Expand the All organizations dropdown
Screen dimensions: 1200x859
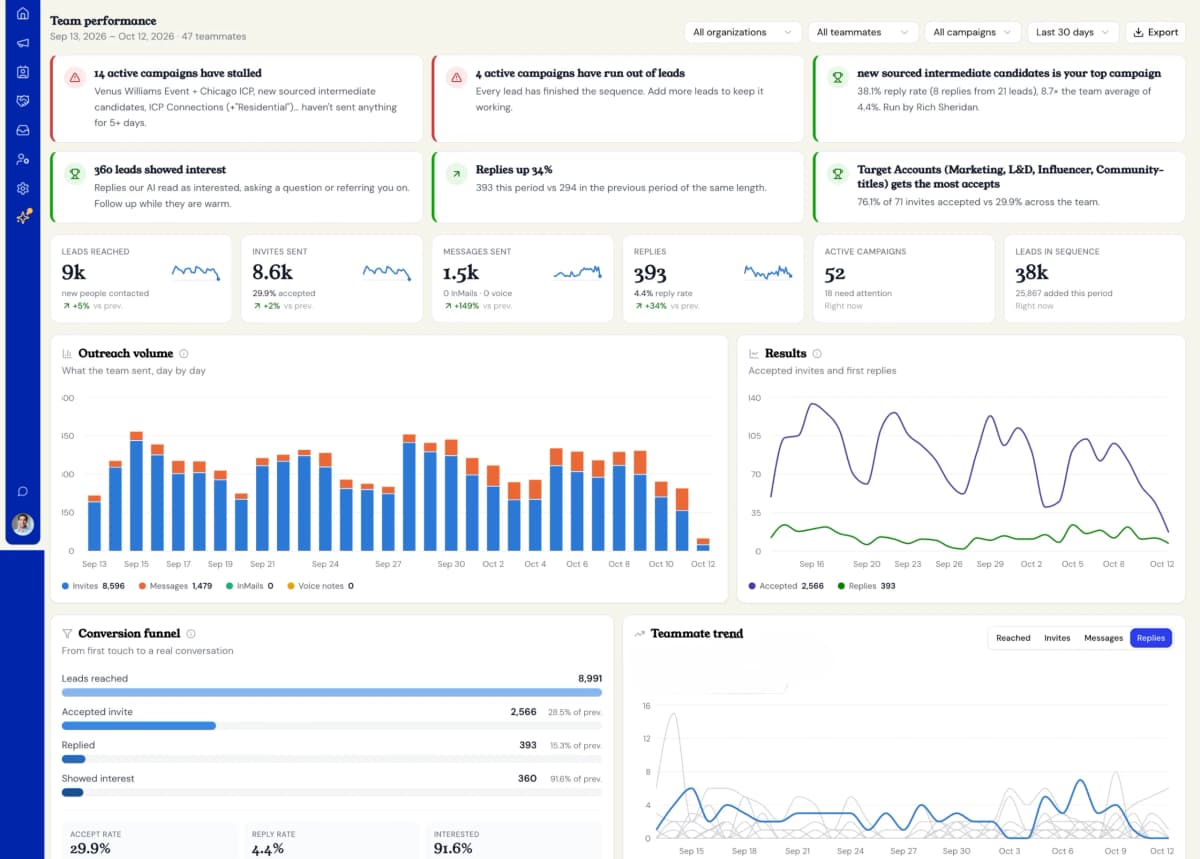pyautogui.click(x=743, y=32)
